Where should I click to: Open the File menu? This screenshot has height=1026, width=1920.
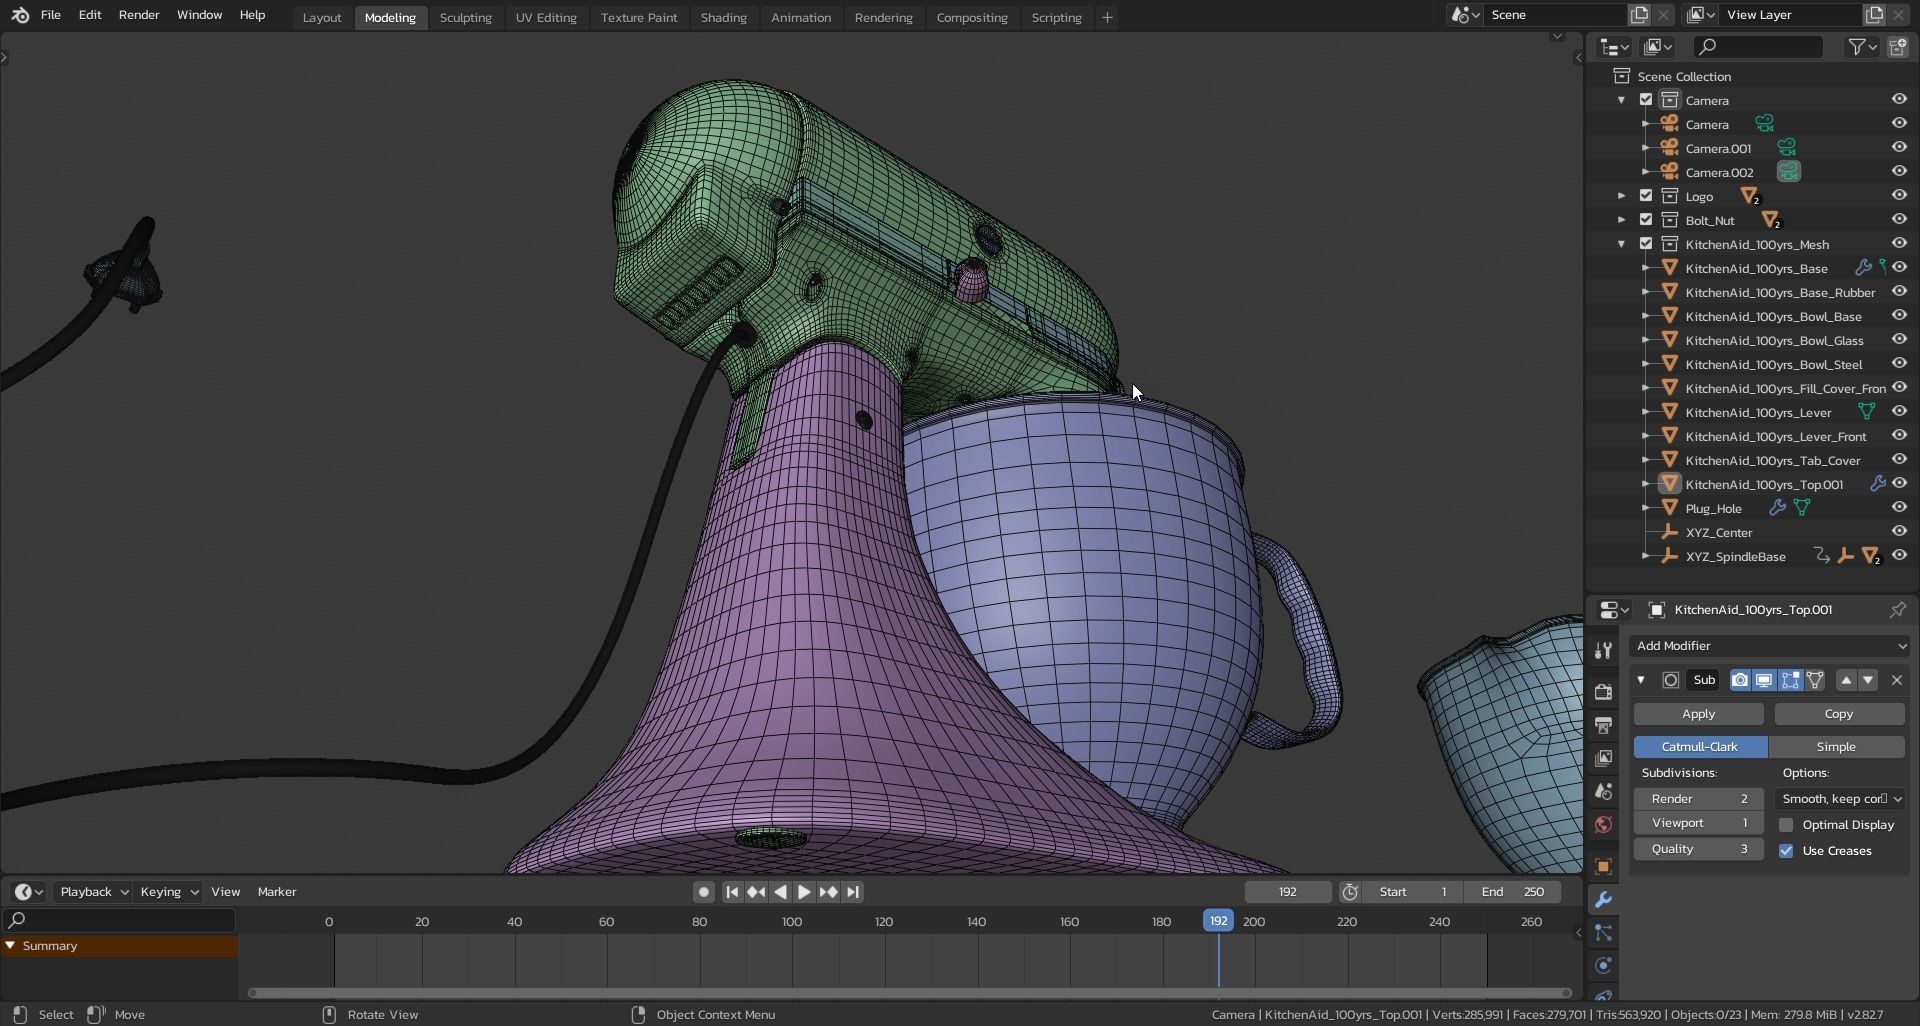[x=50, y=15]
